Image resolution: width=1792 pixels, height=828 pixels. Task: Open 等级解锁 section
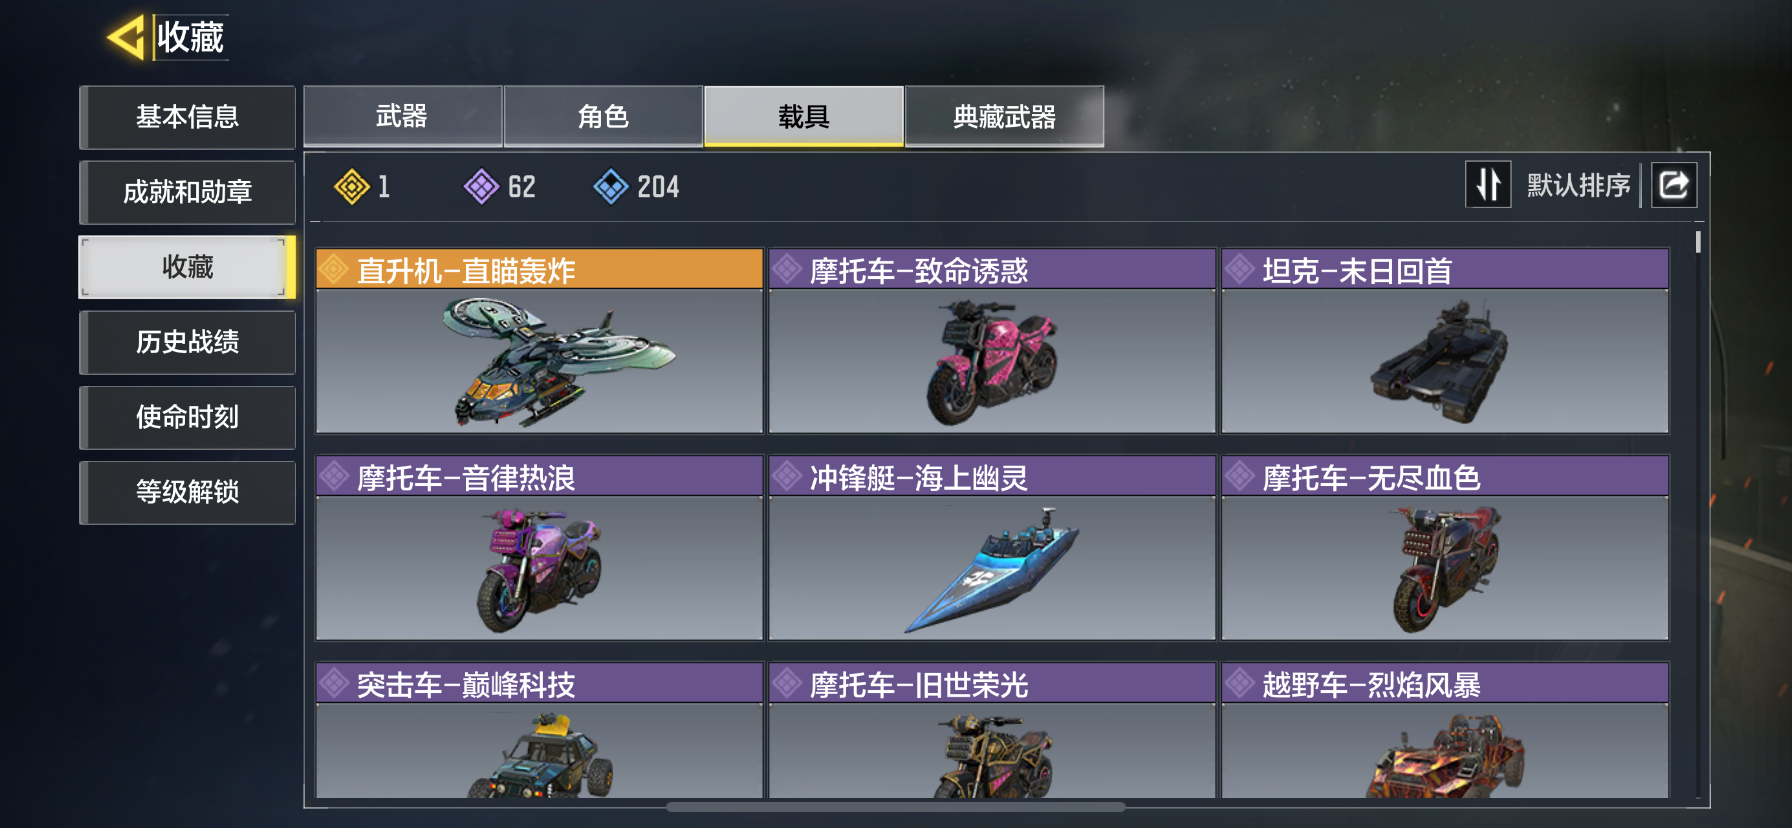[x=187, y=492]
